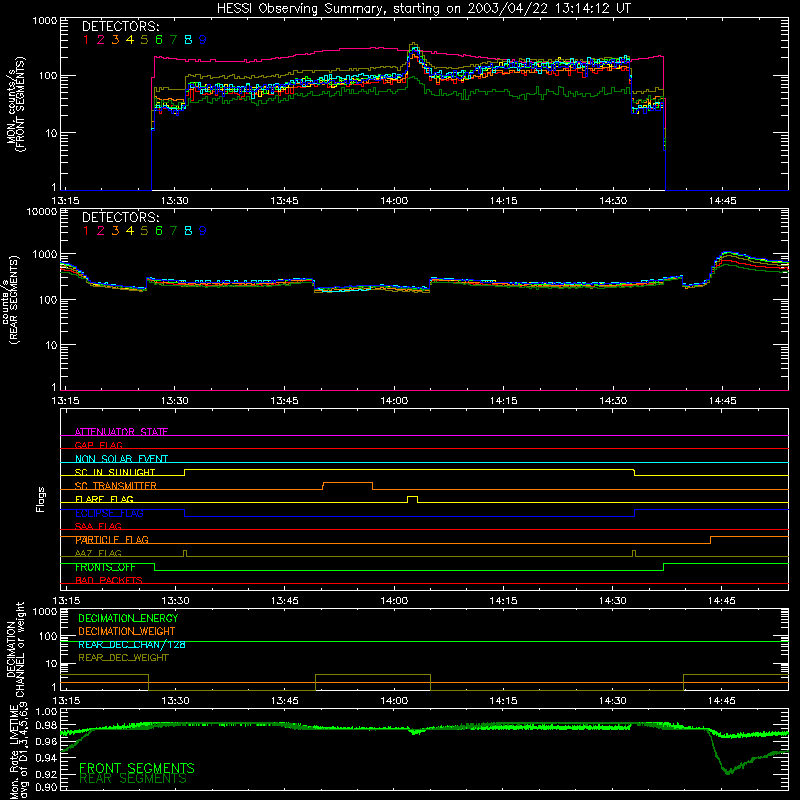The image size is (800, 800).
Task: Click olive detector 5 in rear segments legend
Action: point(144,231)
